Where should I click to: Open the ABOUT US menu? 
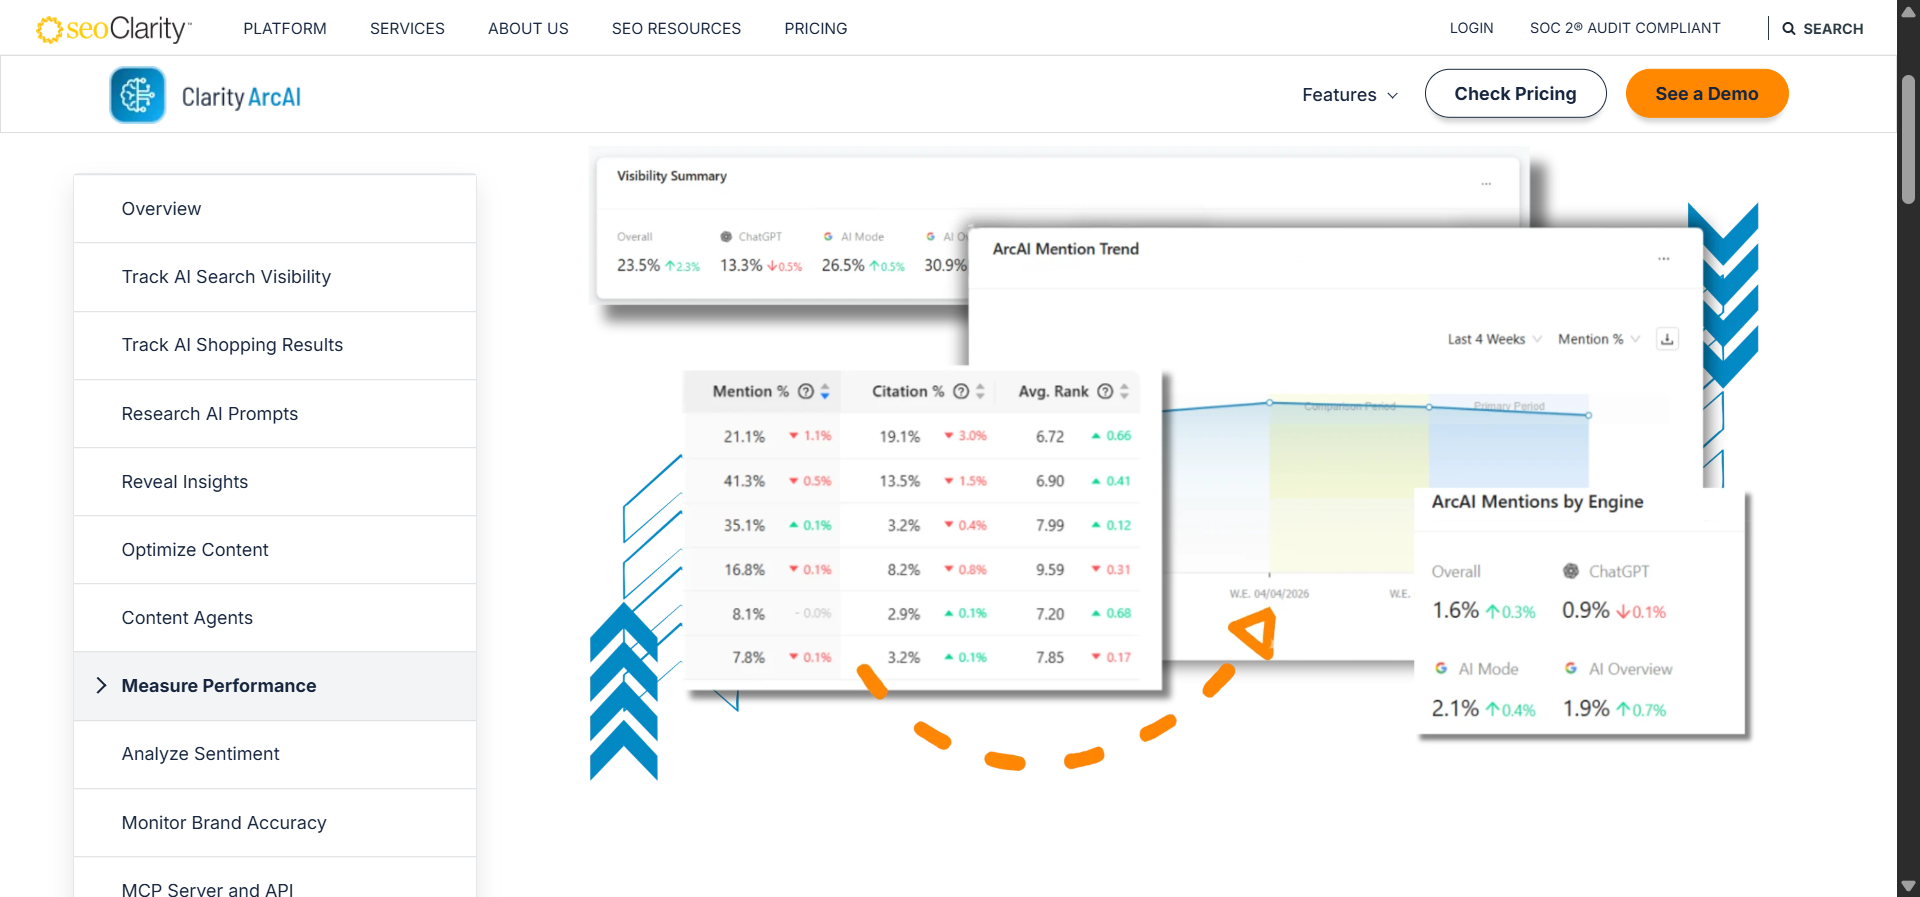528,29
